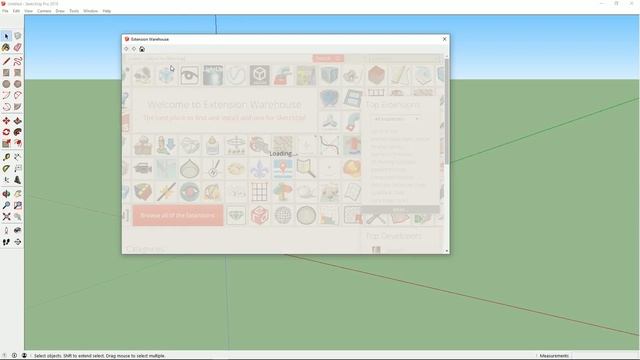Open the Window menu
This screenshot has width=640, height=360.
pyautogui.click(x=90, y=11)
